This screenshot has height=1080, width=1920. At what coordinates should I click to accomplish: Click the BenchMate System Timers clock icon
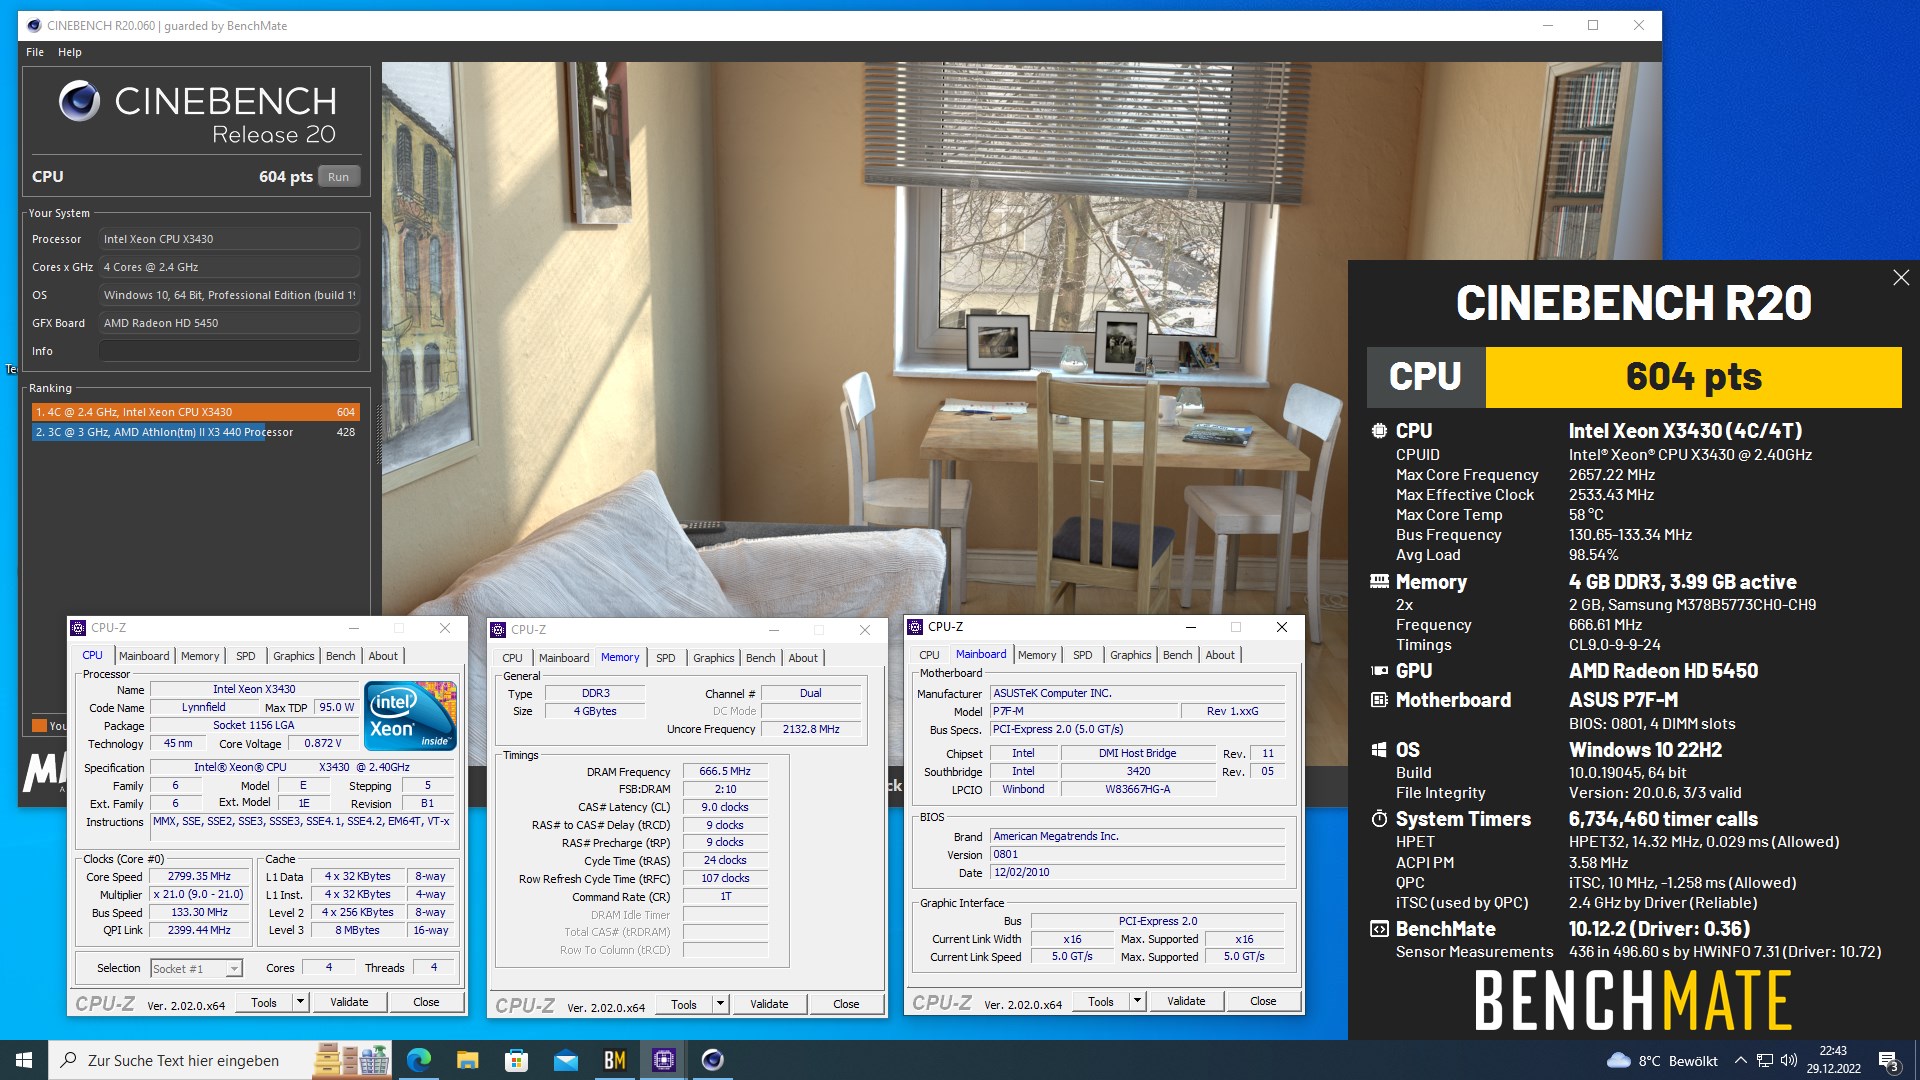[1379, 819]
